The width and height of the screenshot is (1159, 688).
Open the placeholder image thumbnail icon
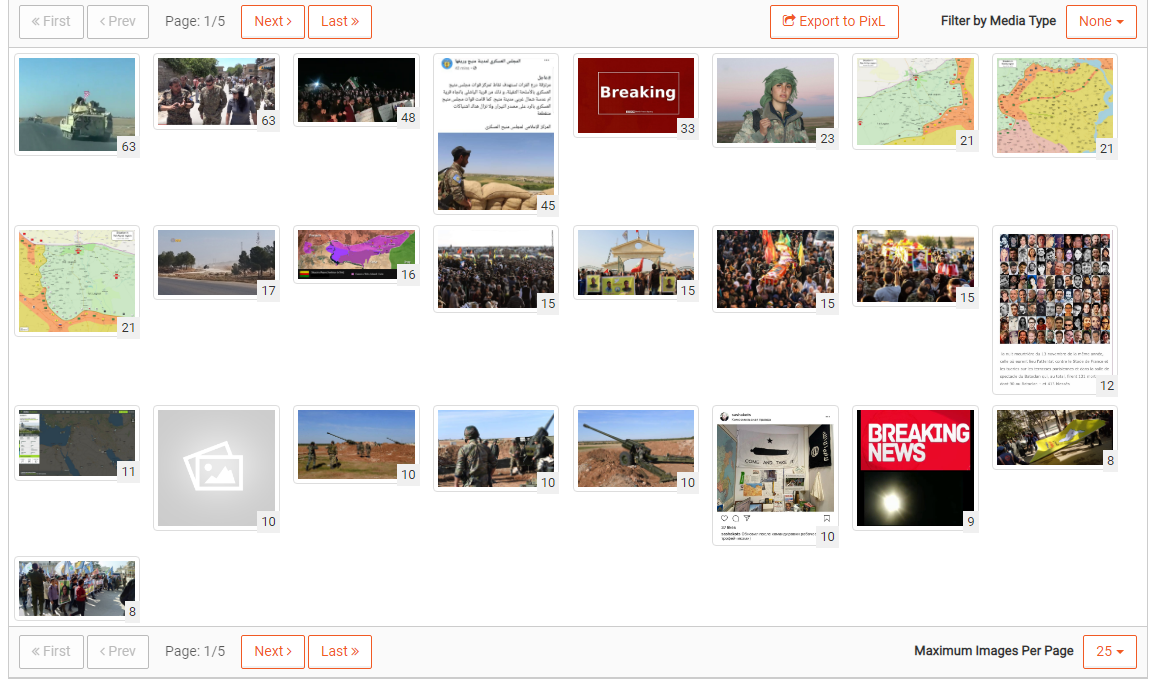point(215,467)
